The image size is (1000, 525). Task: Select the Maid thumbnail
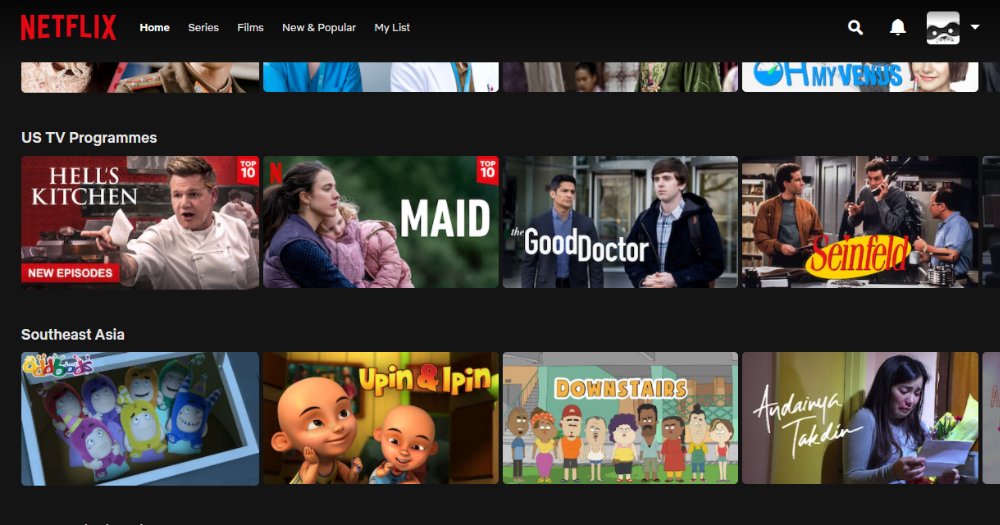point(381,222)
